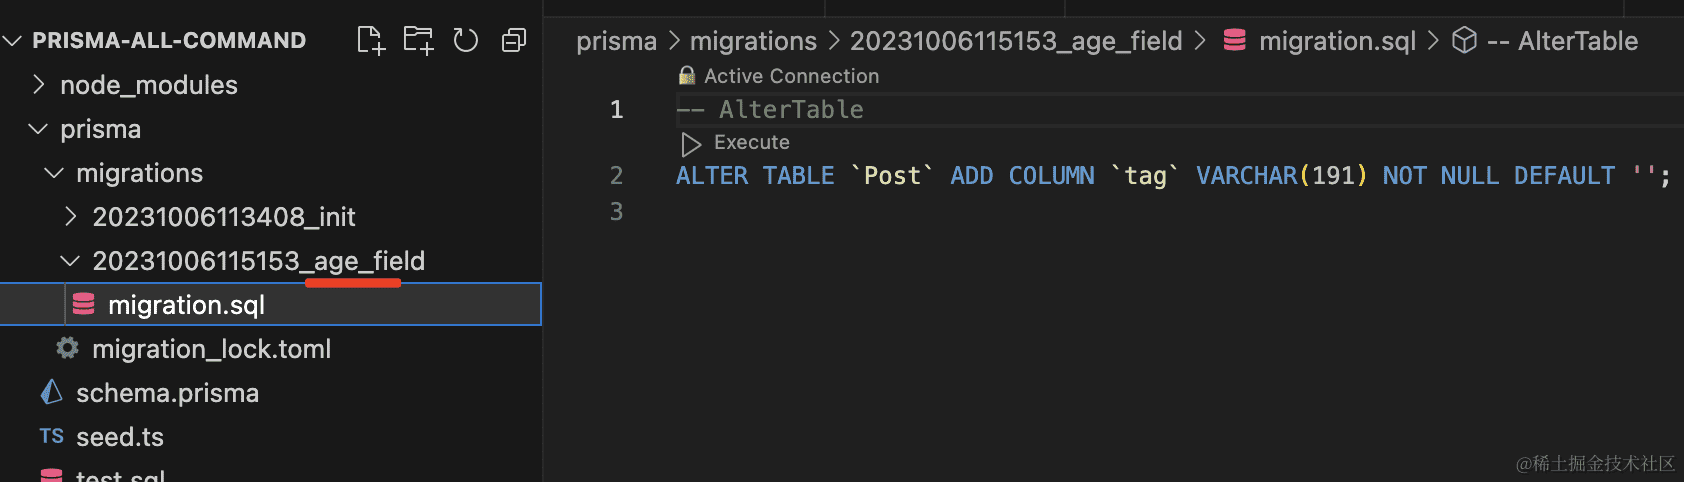This screenshot has width=1684, height=482.
Task: Open seed.ts in the explorer
Action: pyautogui.click(x=120, y=437)
